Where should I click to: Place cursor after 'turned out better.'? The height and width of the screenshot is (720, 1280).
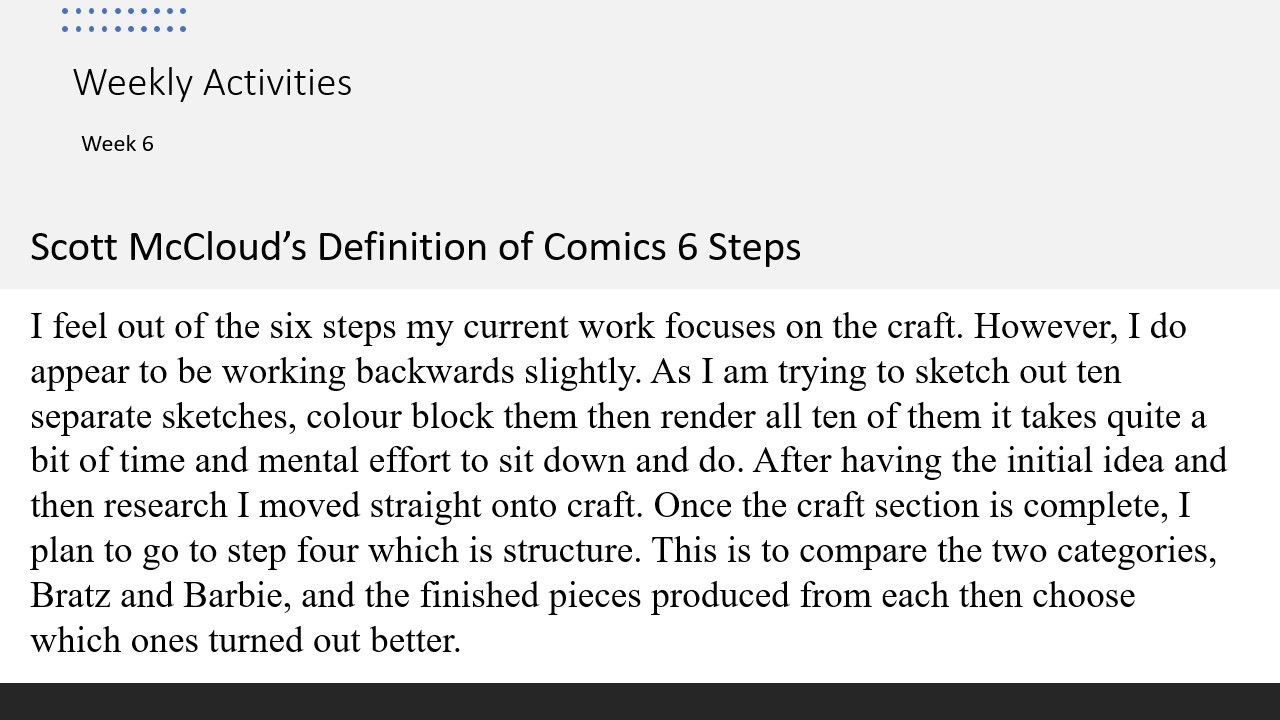pos(462,641)
